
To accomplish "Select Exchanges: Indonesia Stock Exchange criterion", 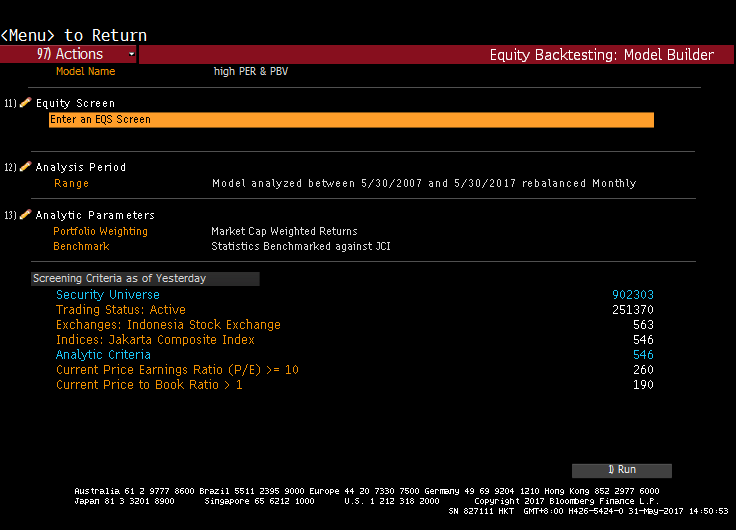I will pos(168,325).
